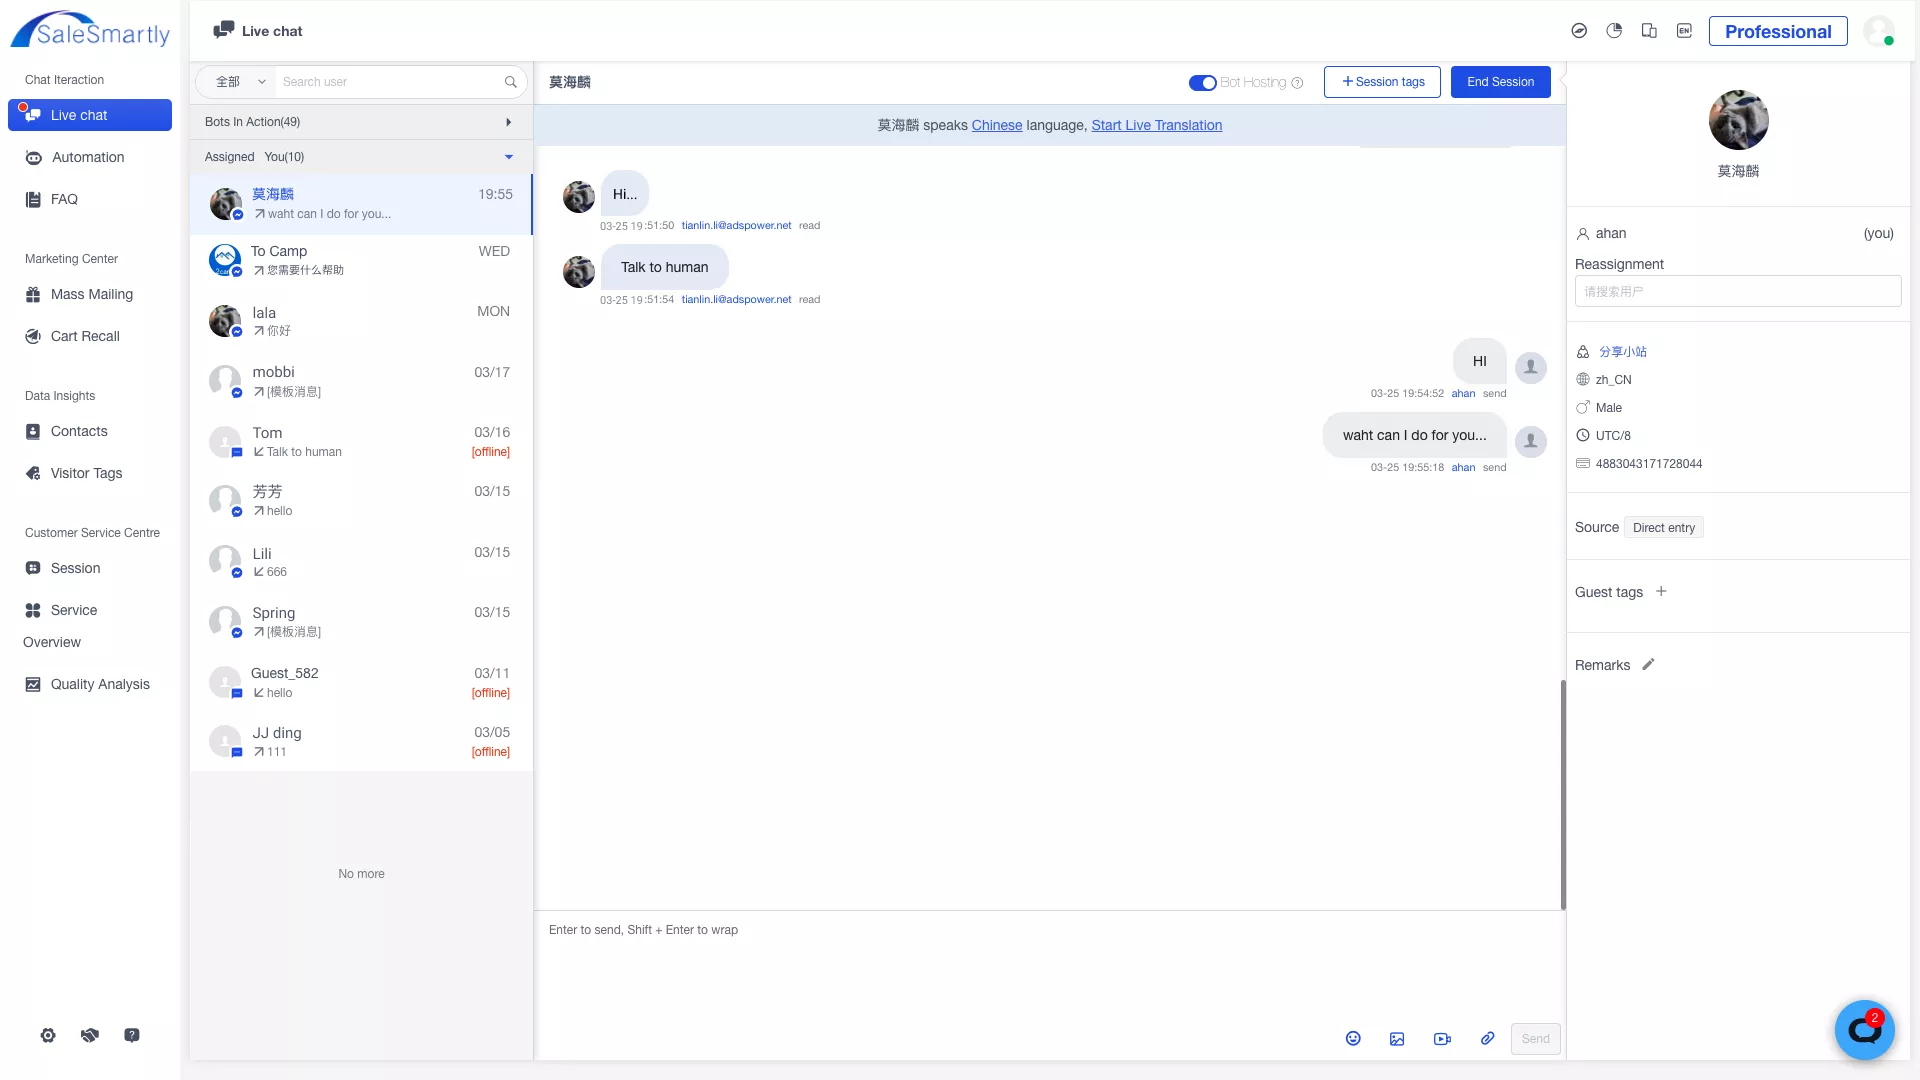Select the JJ ding conversation
The width and height of the screenshot is (1920, 1080).
(x=360, y=741)
